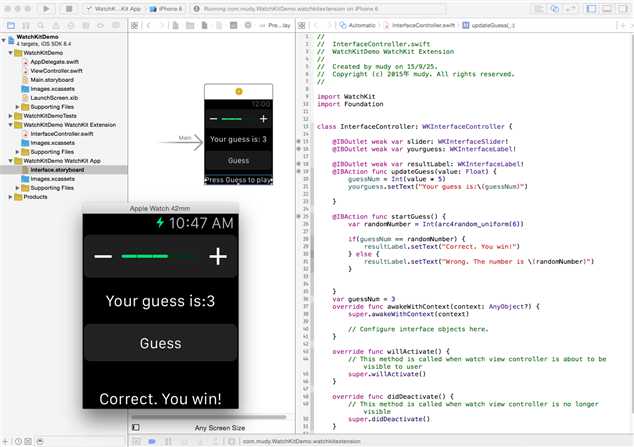634x447 pixels.
Task: Show document outline in storyboard canvas
Action: tap(136, 427)
